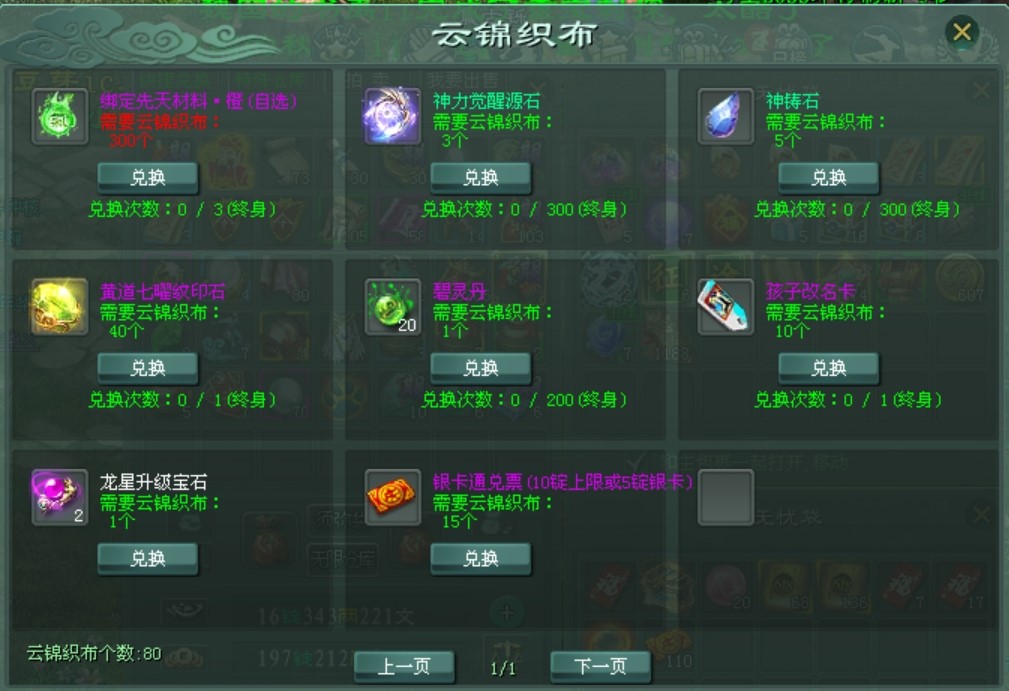The height and width of the screenshot is (691, 1009).
Task: Click 兑换 under 龙星升级宝石
Action: pyautogui.click(x=148, y=558)
